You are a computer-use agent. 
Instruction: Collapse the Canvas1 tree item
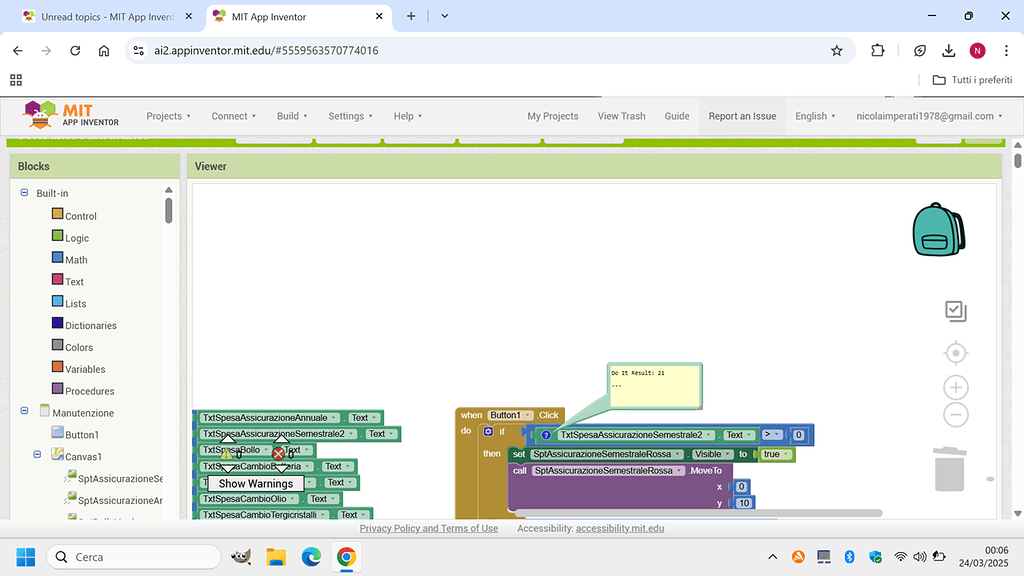coord(36,455)
